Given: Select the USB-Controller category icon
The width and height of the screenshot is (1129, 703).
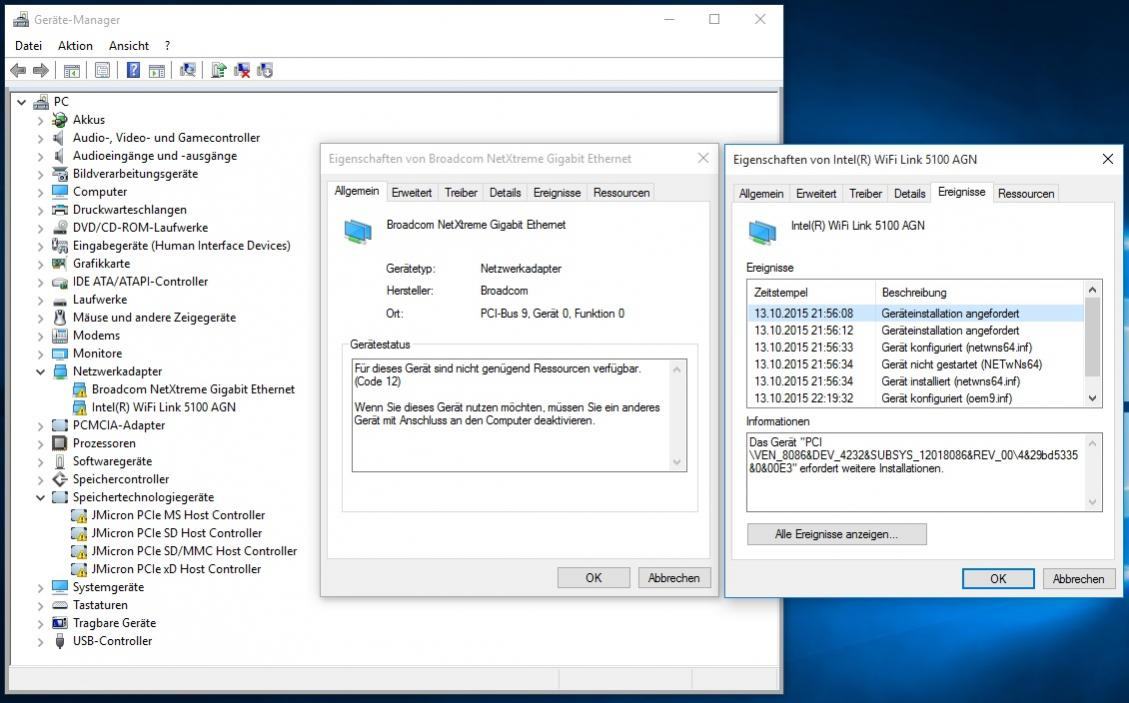Looking at the screenshot, I should click(60, 641).
